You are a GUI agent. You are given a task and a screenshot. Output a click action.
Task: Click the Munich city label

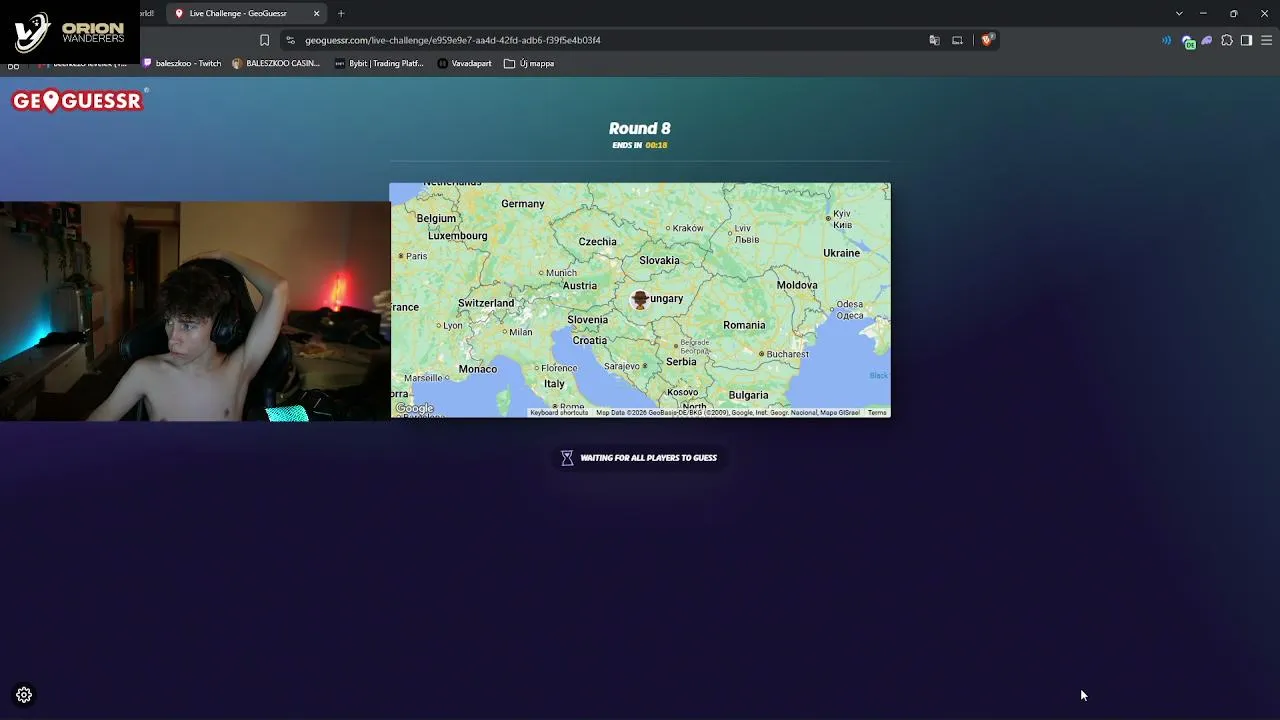[561, 273]
